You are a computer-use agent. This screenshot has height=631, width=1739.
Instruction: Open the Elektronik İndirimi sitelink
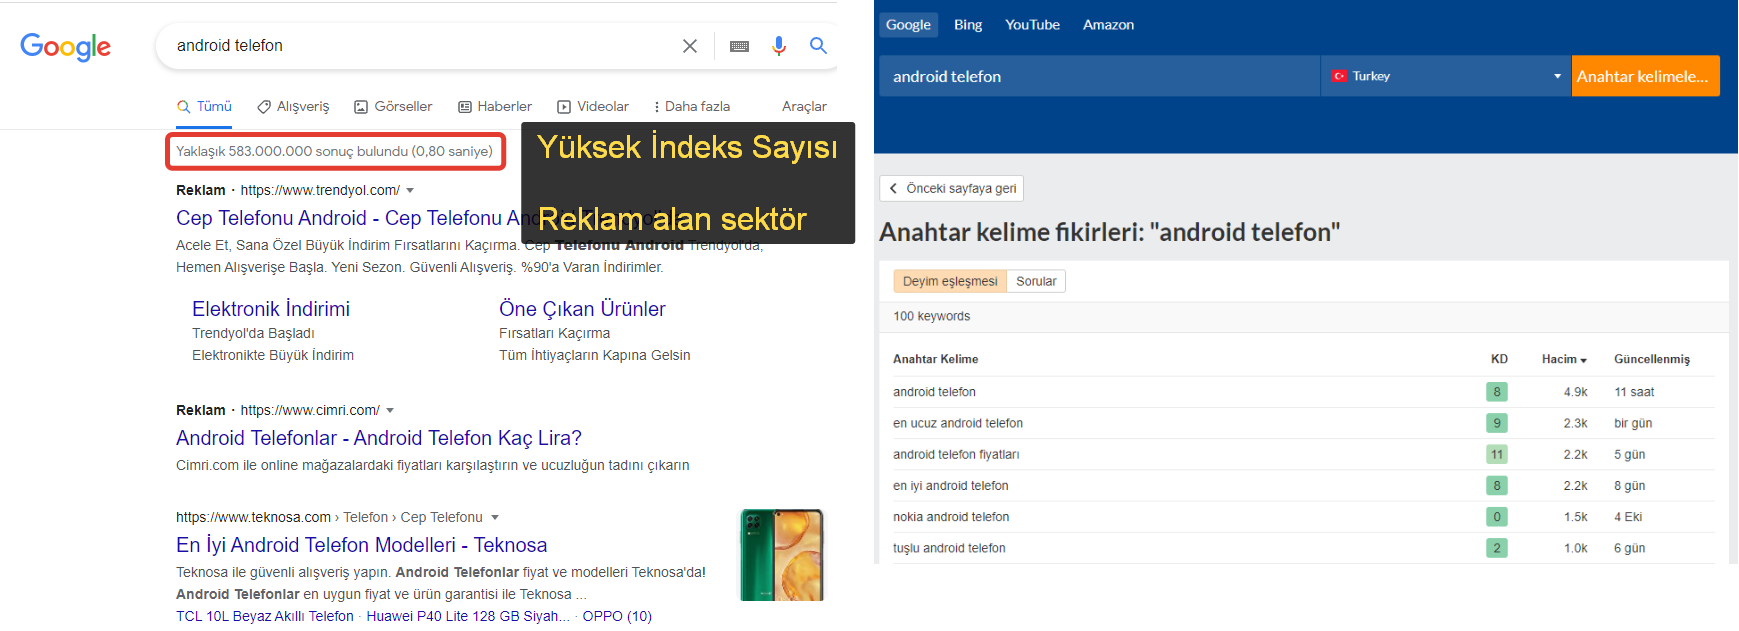point(271,309)
